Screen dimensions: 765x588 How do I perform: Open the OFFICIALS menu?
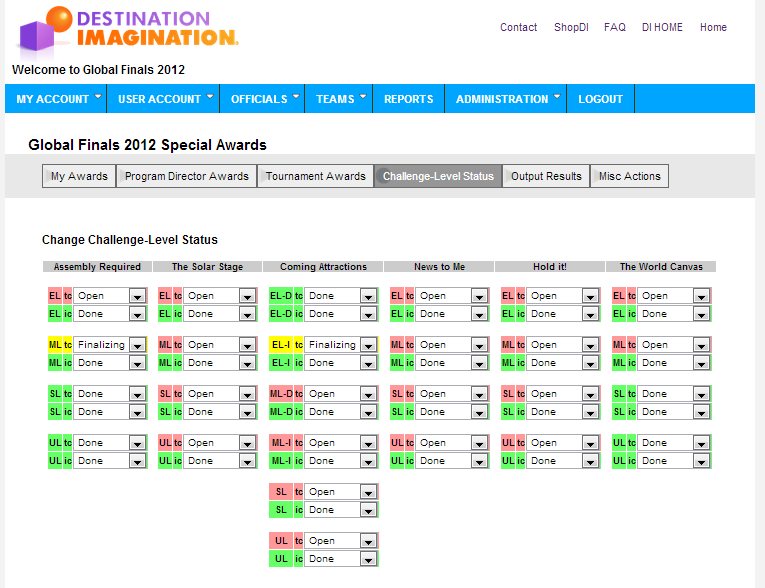click(264, 99)
